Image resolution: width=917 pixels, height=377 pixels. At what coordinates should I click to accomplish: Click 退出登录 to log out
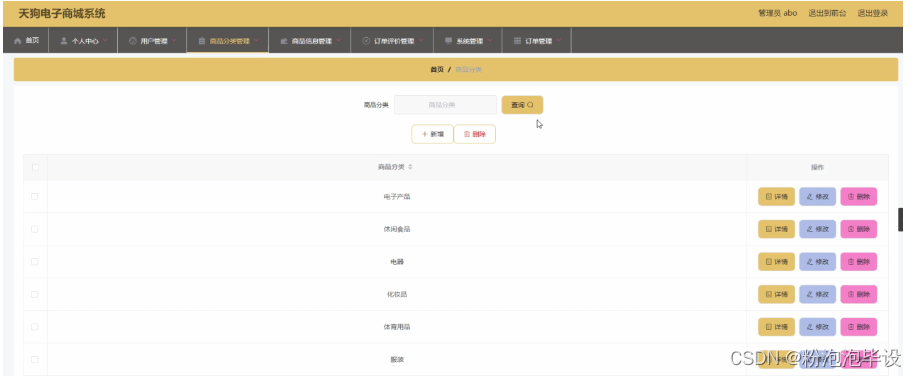coord(873,13)
